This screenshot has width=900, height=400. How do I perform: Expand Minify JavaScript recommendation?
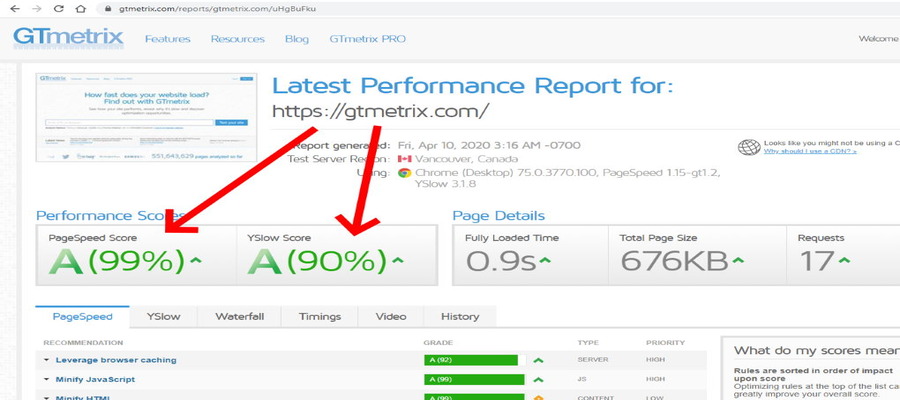coord(46,380)
